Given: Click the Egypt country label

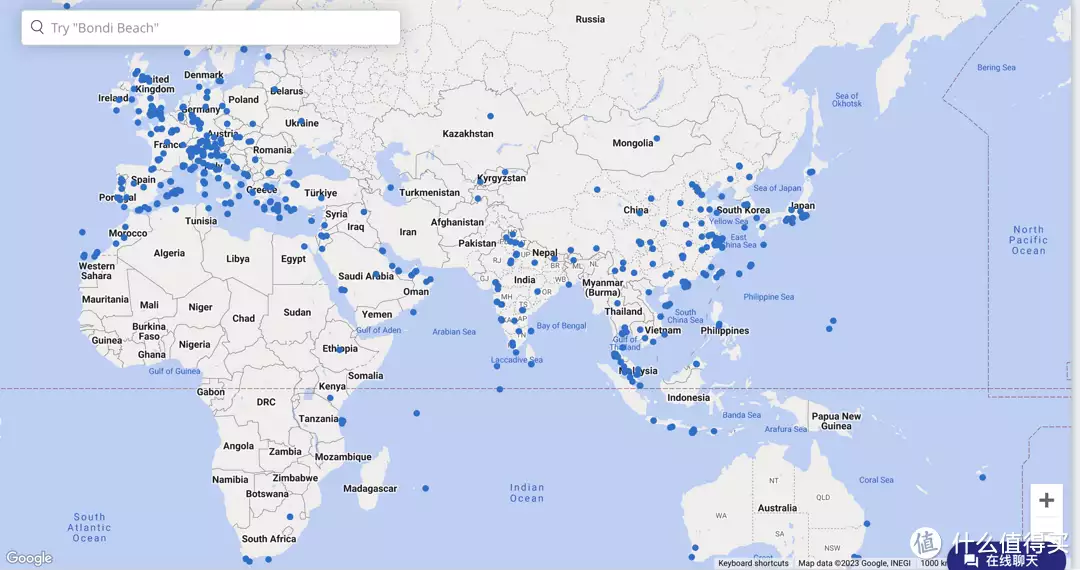Looking at the screenshot, I should coord(293,259).
